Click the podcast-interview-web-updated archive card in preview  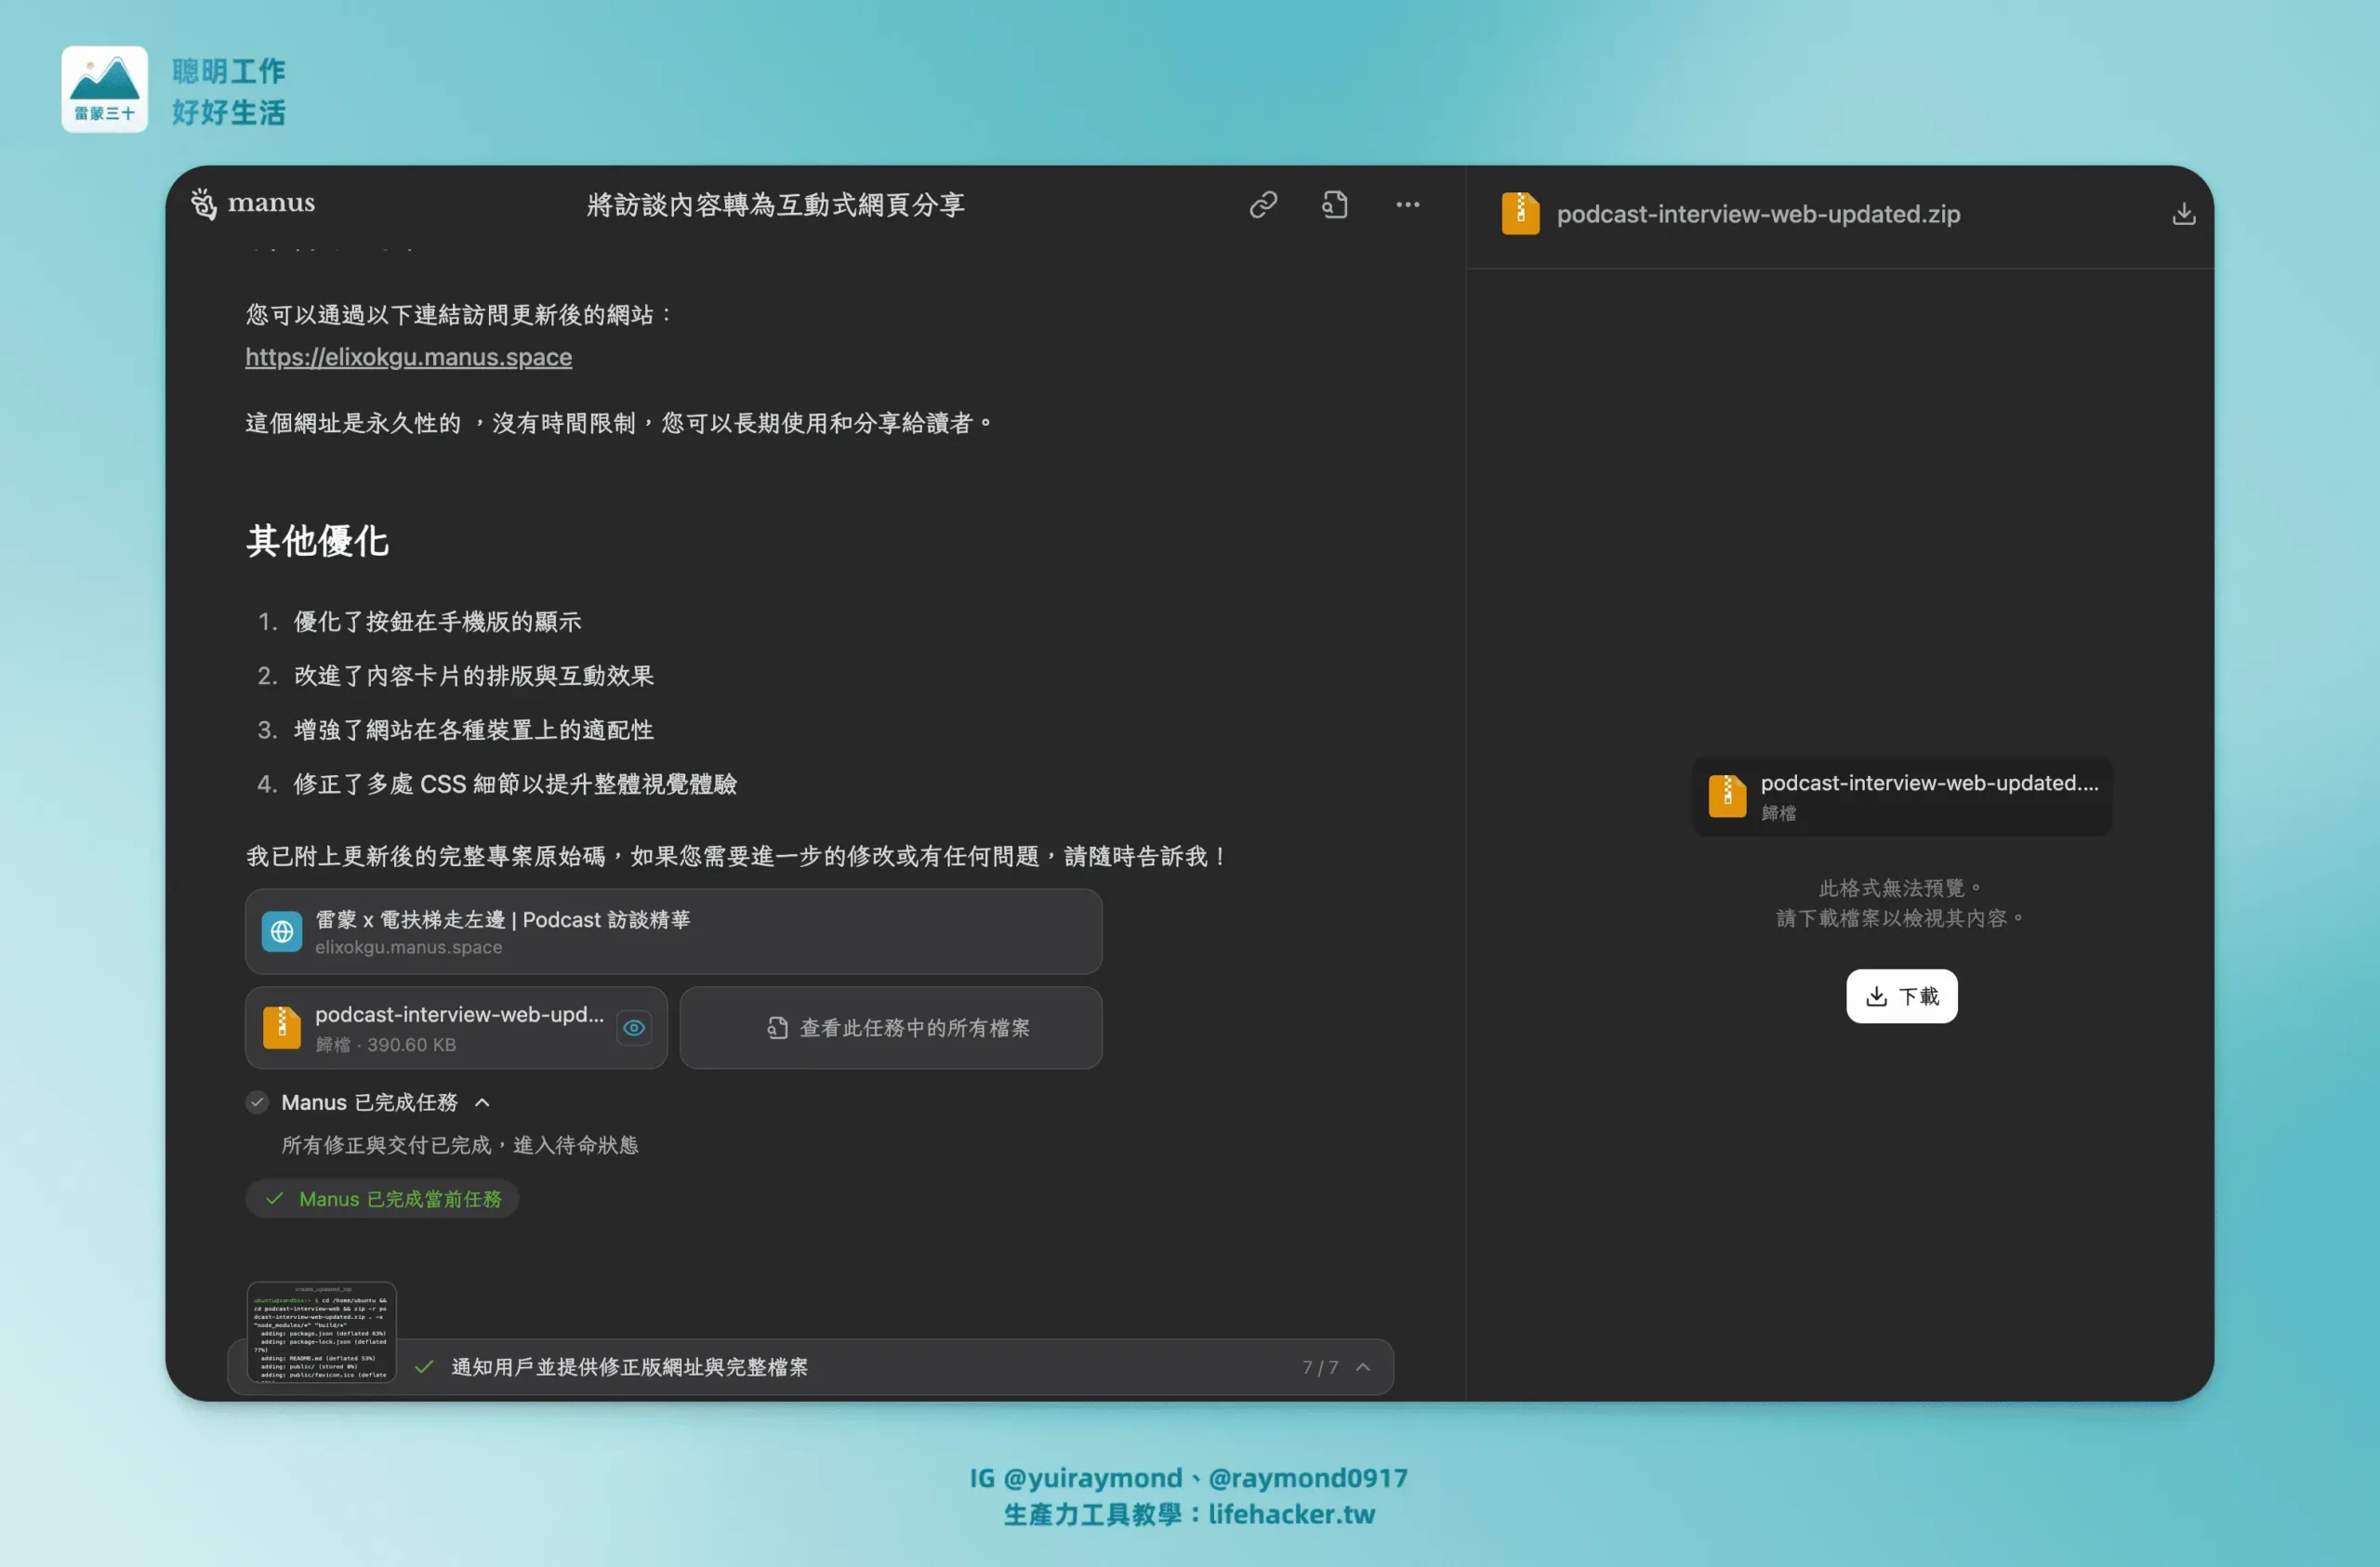[1902, 796]
